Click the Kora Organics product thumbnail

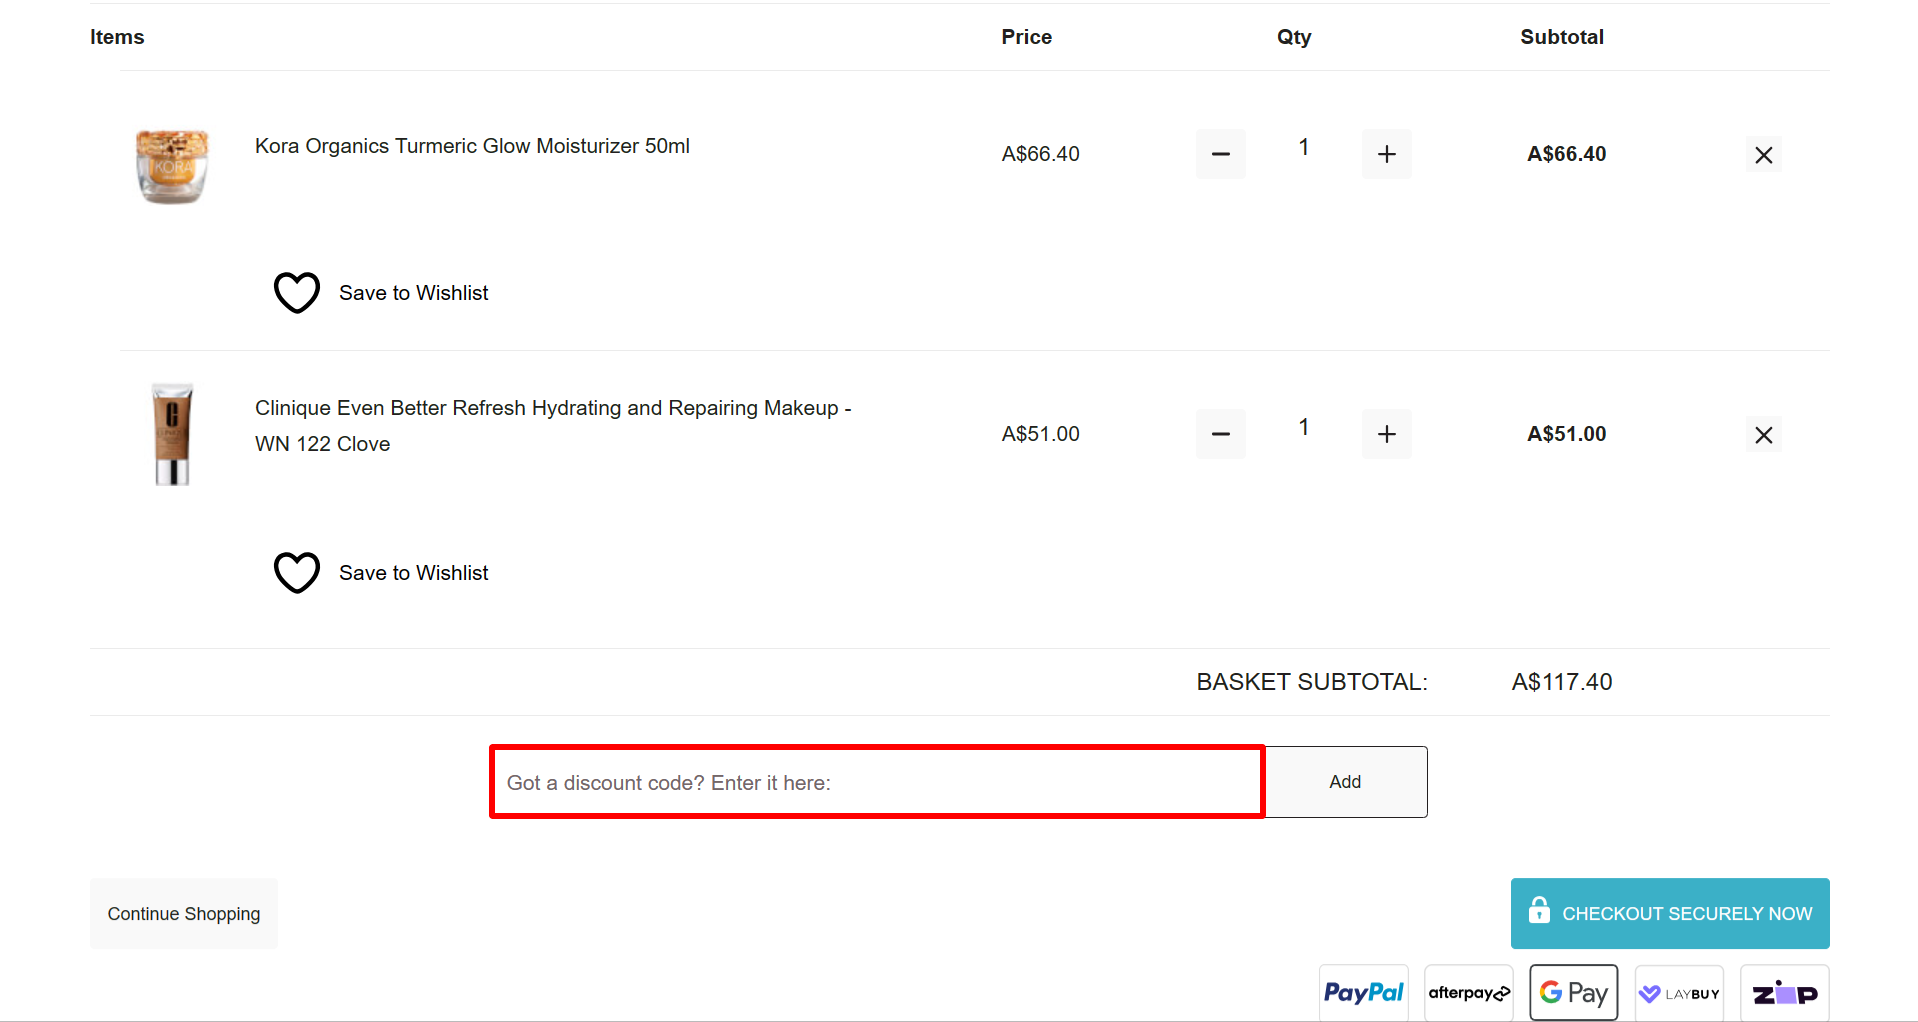tap(171, 165)
